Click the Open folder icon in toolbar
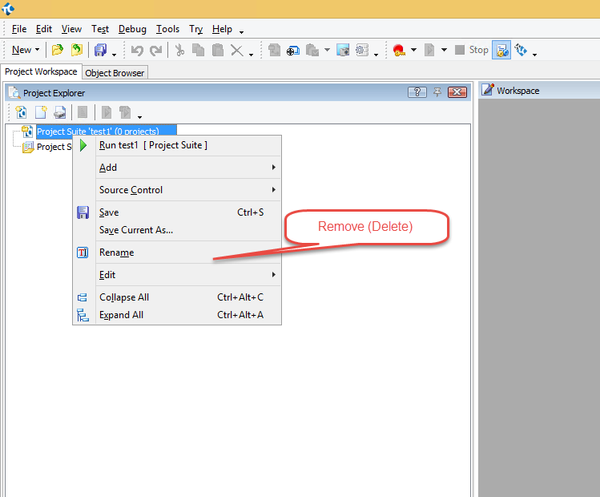600x497 pixels. (x=58, y=49)
